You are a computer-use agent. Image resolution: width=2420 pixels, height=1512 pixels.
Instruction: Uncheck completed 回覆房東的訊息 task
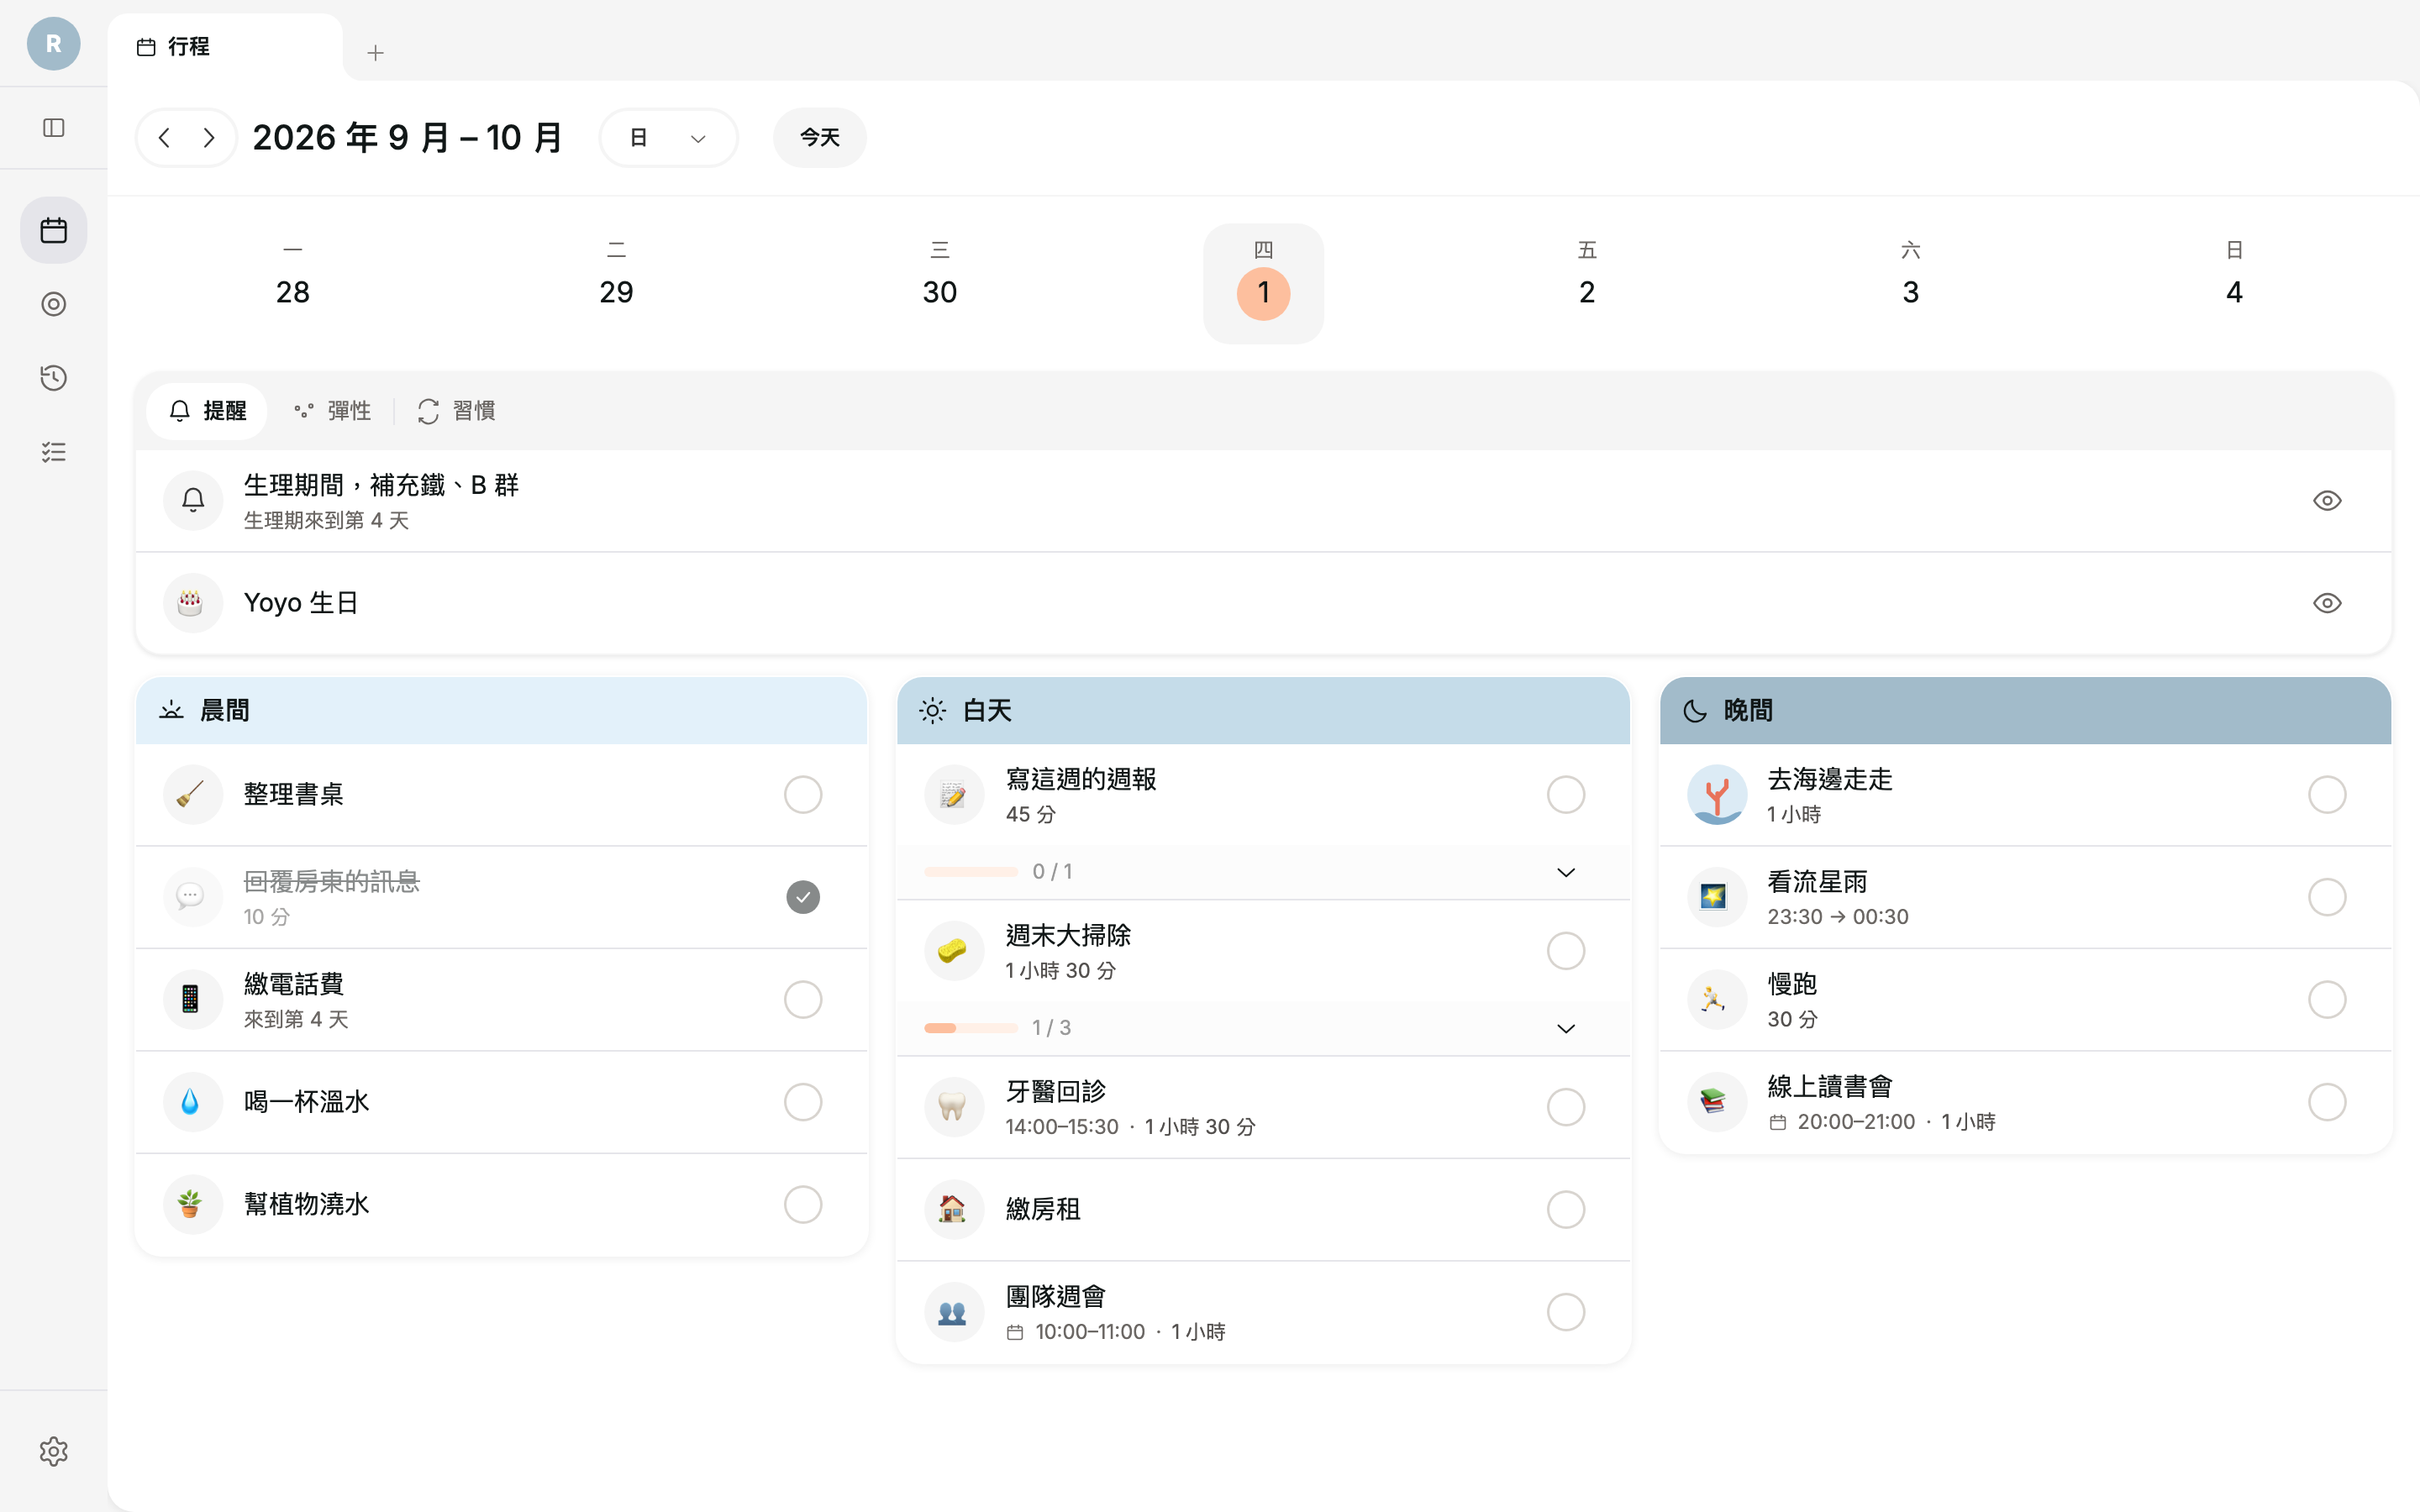click(803, 897)
